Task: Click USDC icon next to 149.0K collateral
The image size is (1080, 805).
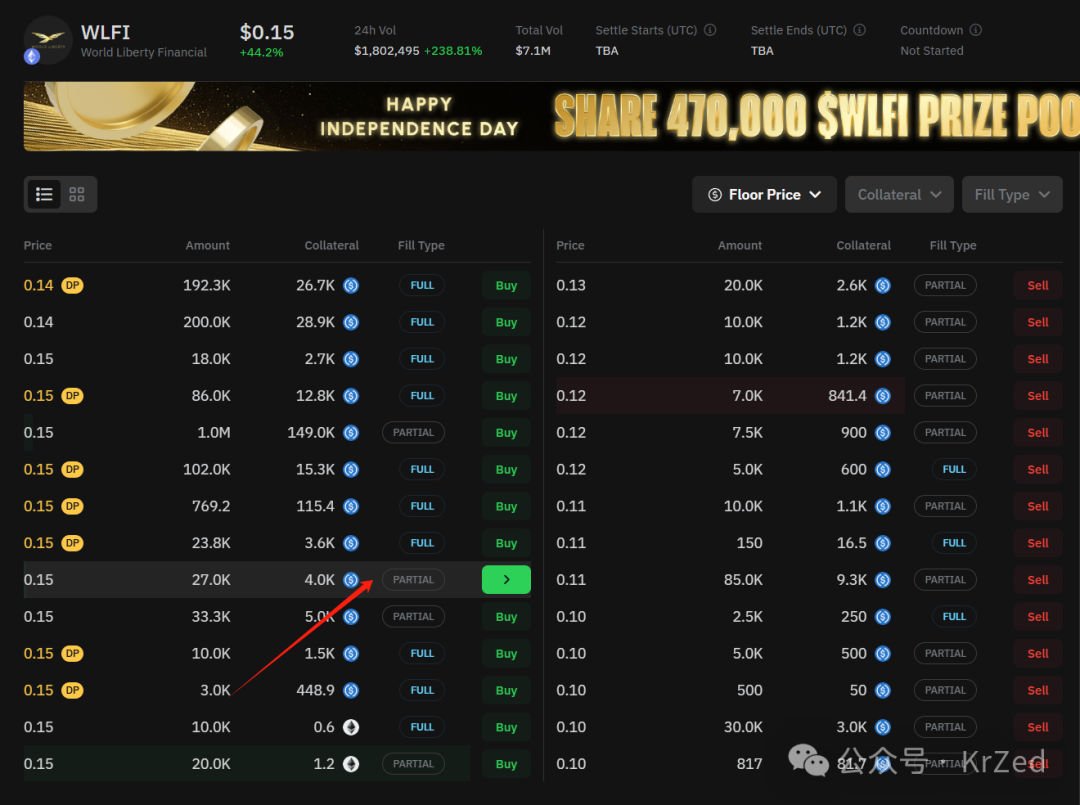Action: pos(351,432)
